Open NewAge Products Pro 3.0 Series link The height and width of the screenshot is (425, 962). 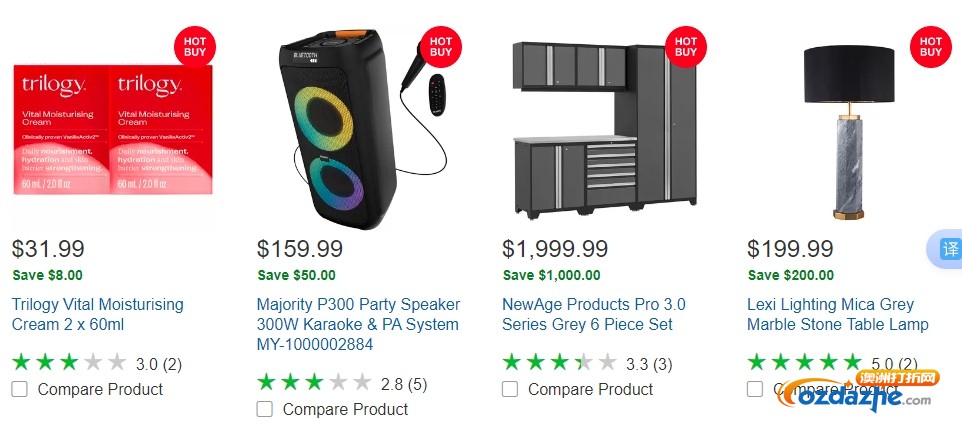click(x=593, y=314)
